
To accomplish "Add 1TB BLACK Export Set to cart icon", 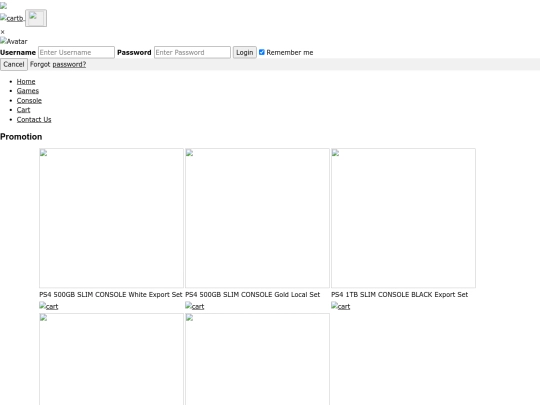I will pyautogui.click(x=341, y=306).
